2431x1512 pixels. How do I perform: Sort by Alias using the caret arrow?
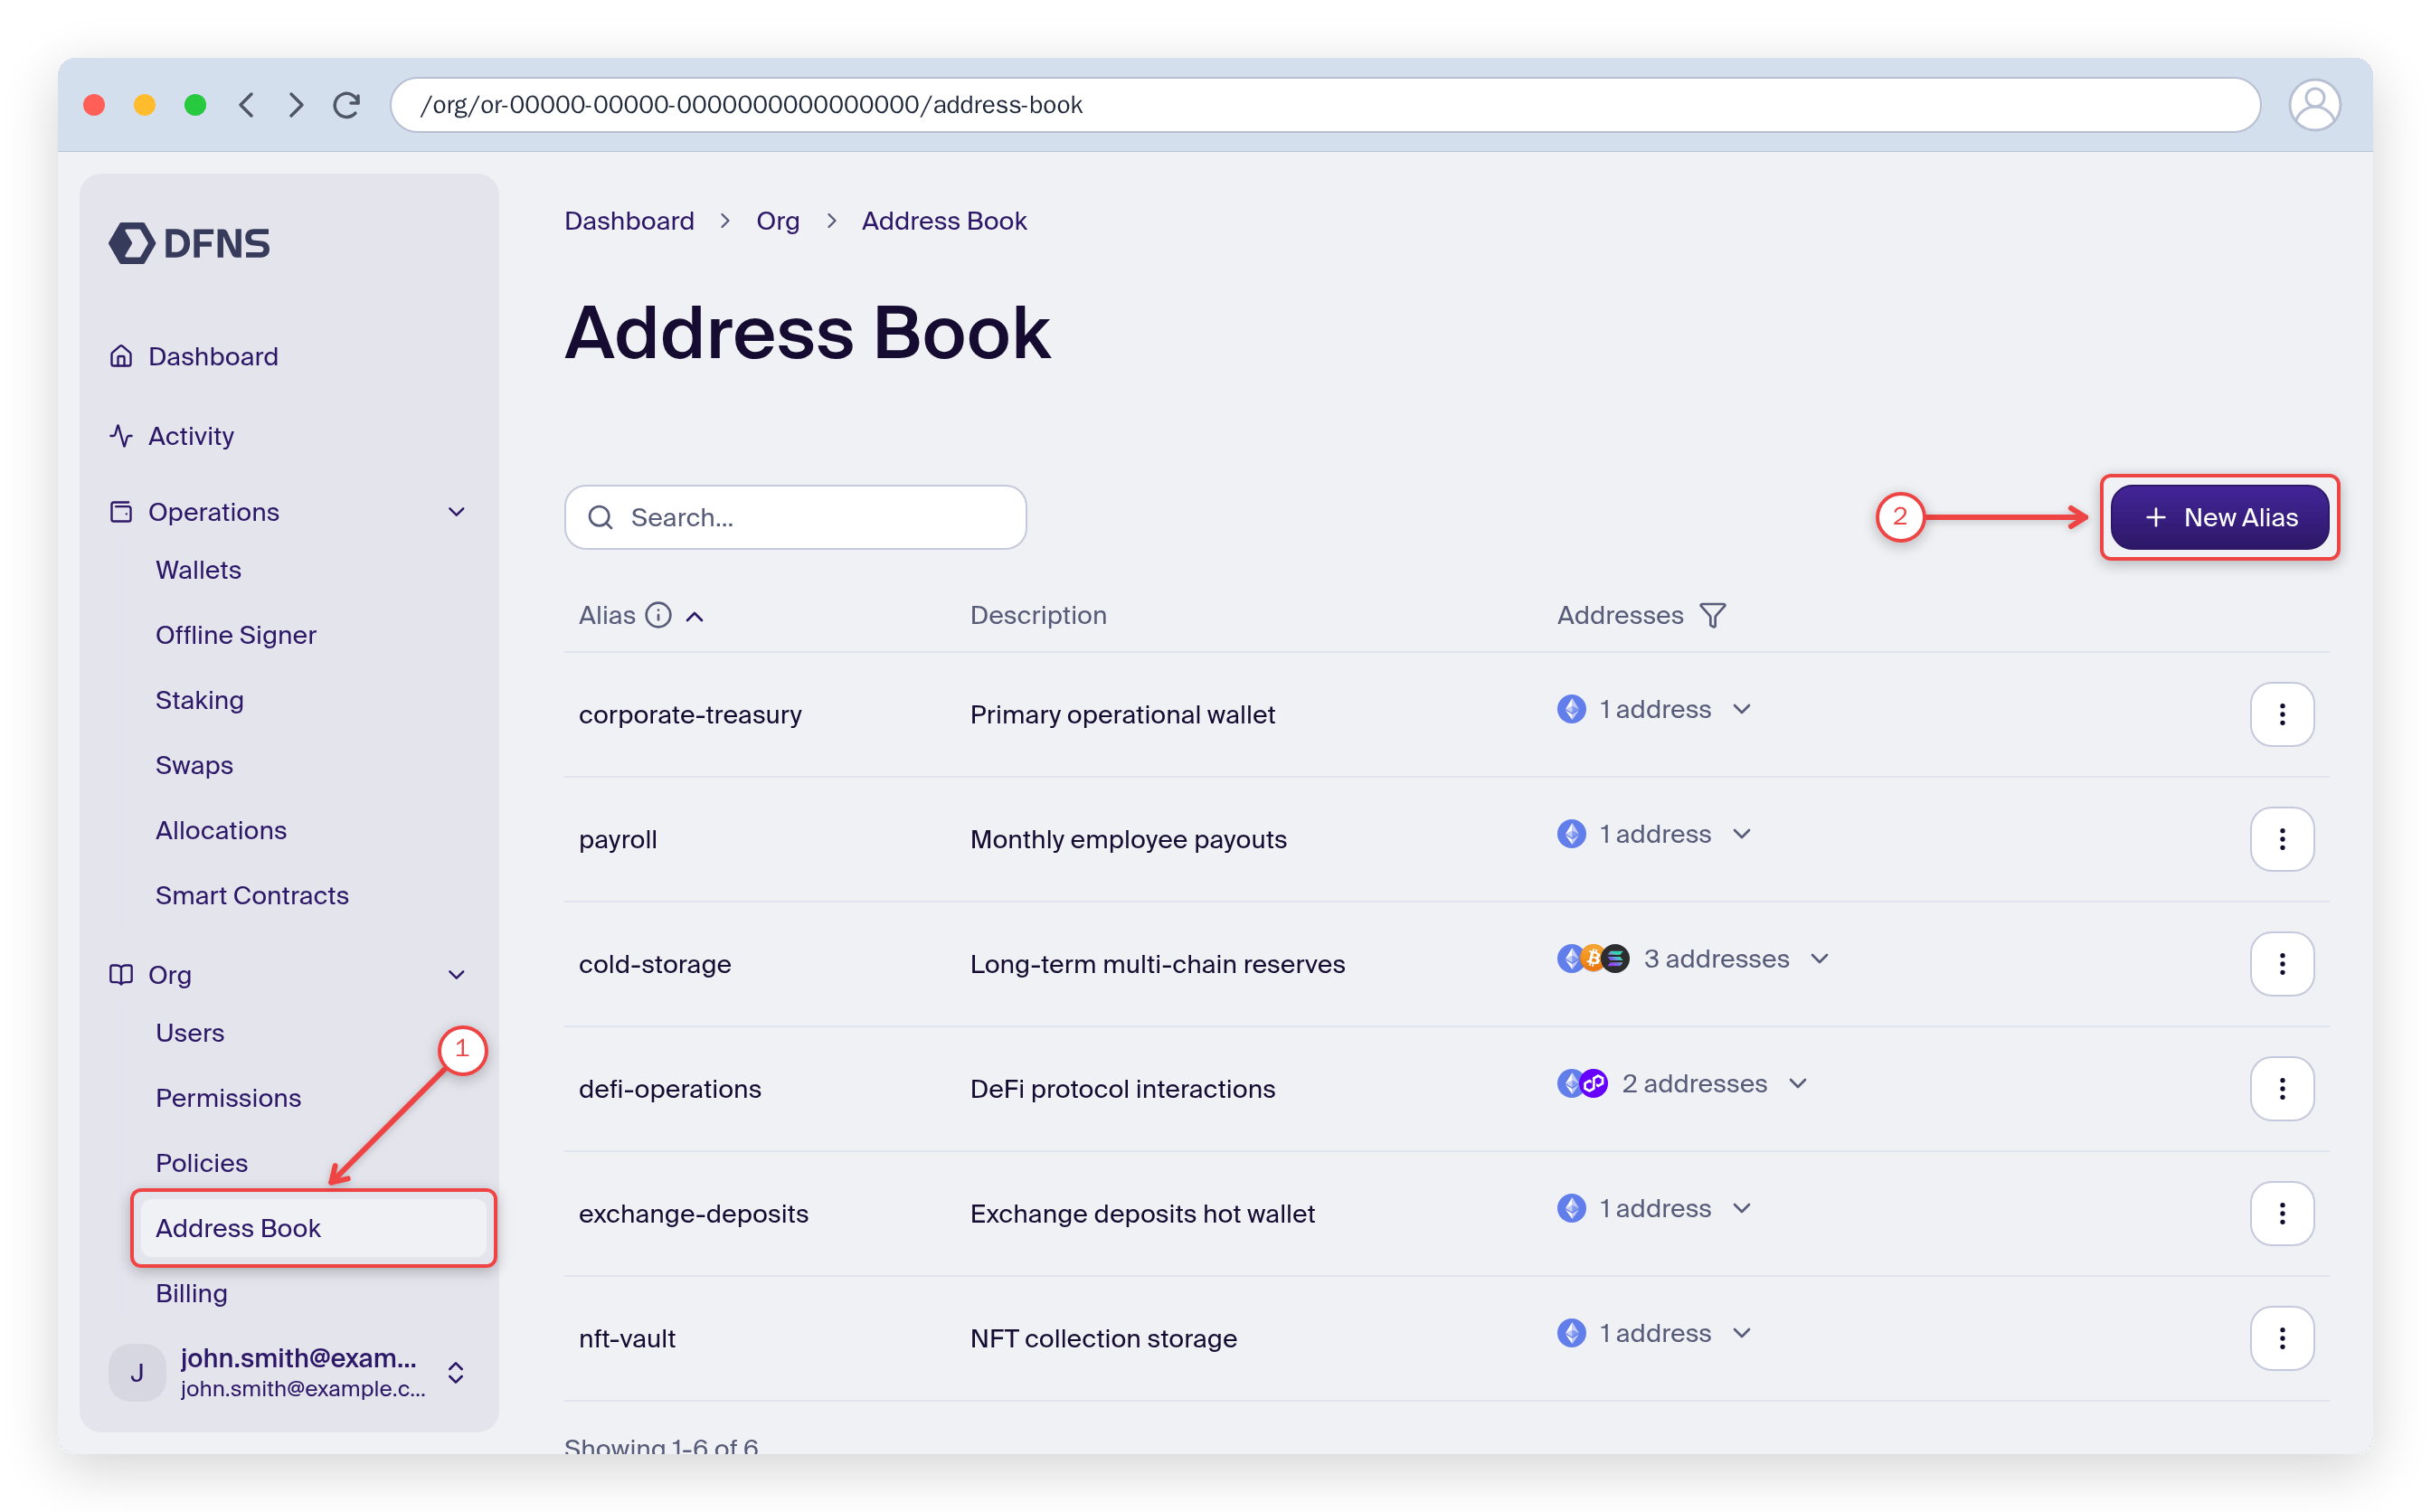point(695,617)
